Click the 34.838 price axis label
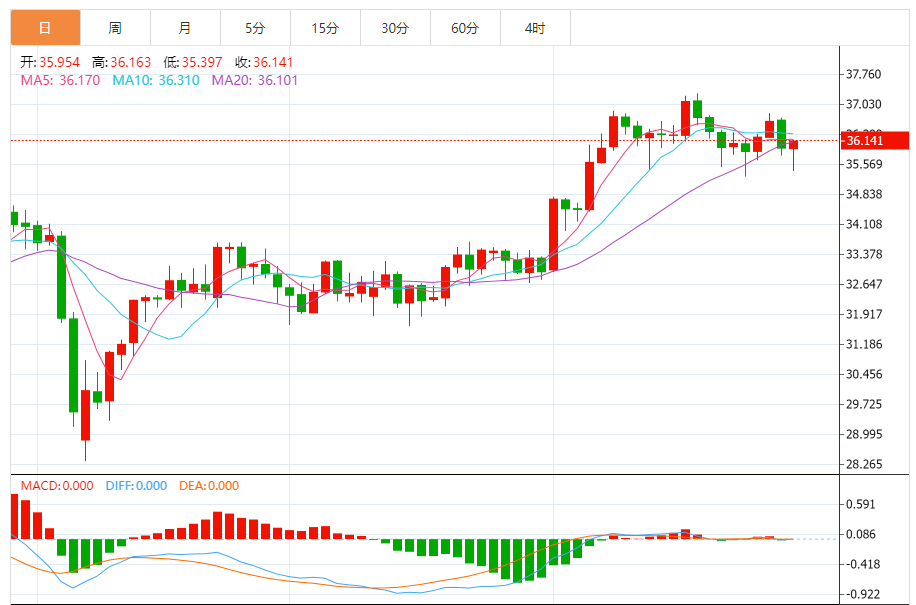 click(x=864, y=194)
